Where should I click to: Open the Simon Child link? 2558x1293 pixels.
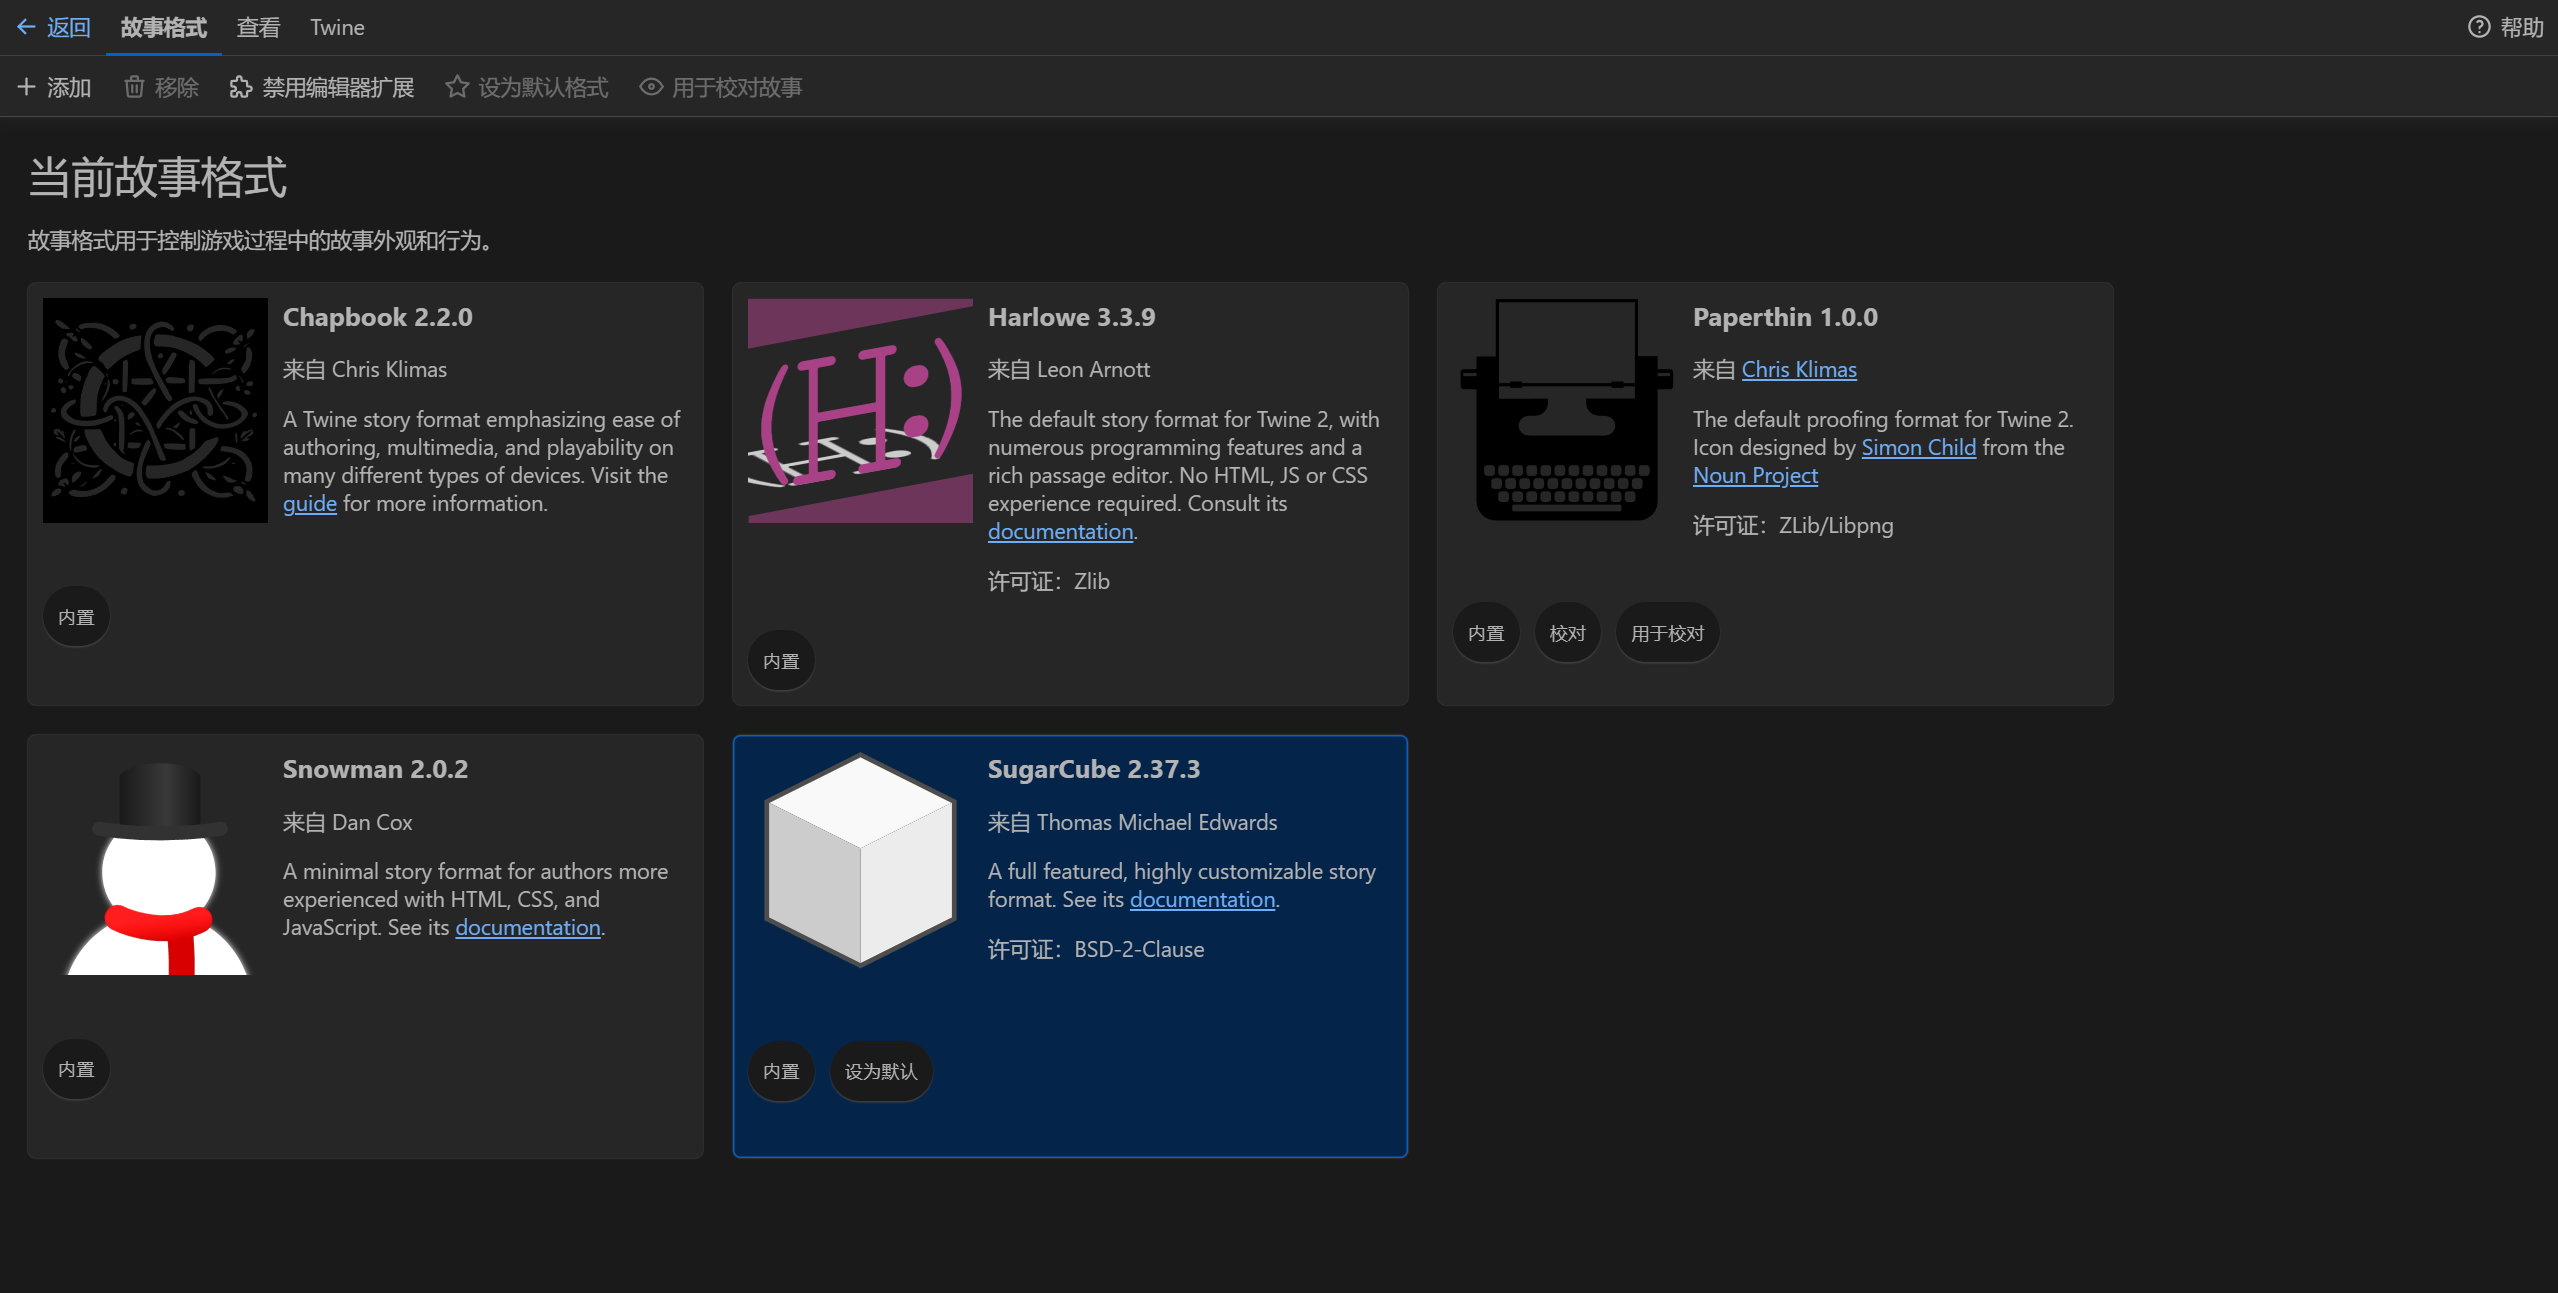1917,447
